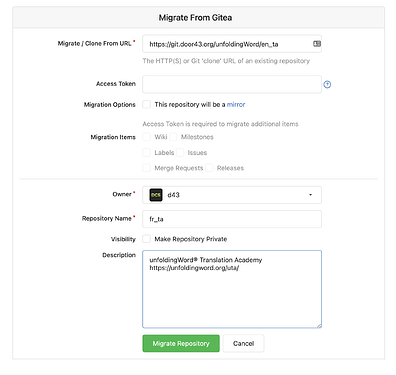Click the autofill icon in URL field
Screen dimensions: 396x375
click(x=317, y=44)
